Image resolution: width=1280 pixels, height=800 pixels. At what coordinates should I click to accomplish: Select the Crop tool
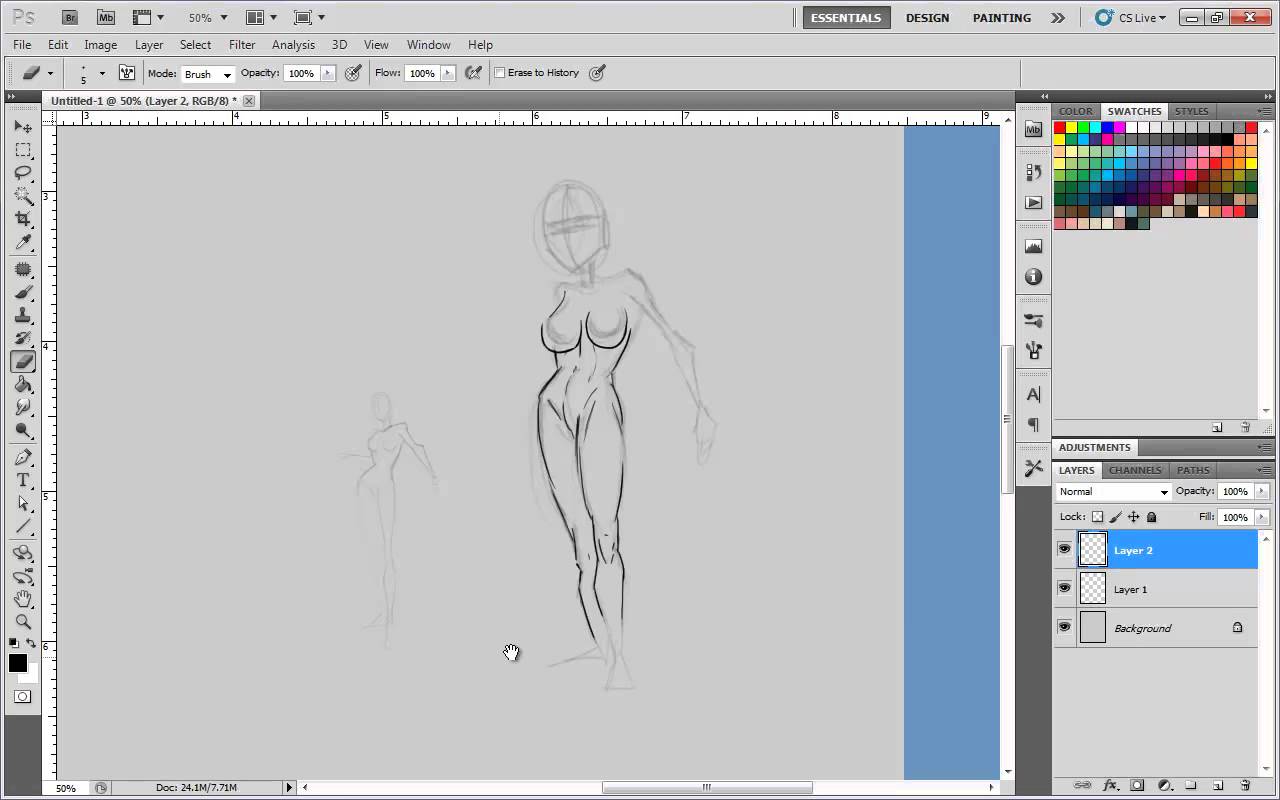tap(23, 219)
